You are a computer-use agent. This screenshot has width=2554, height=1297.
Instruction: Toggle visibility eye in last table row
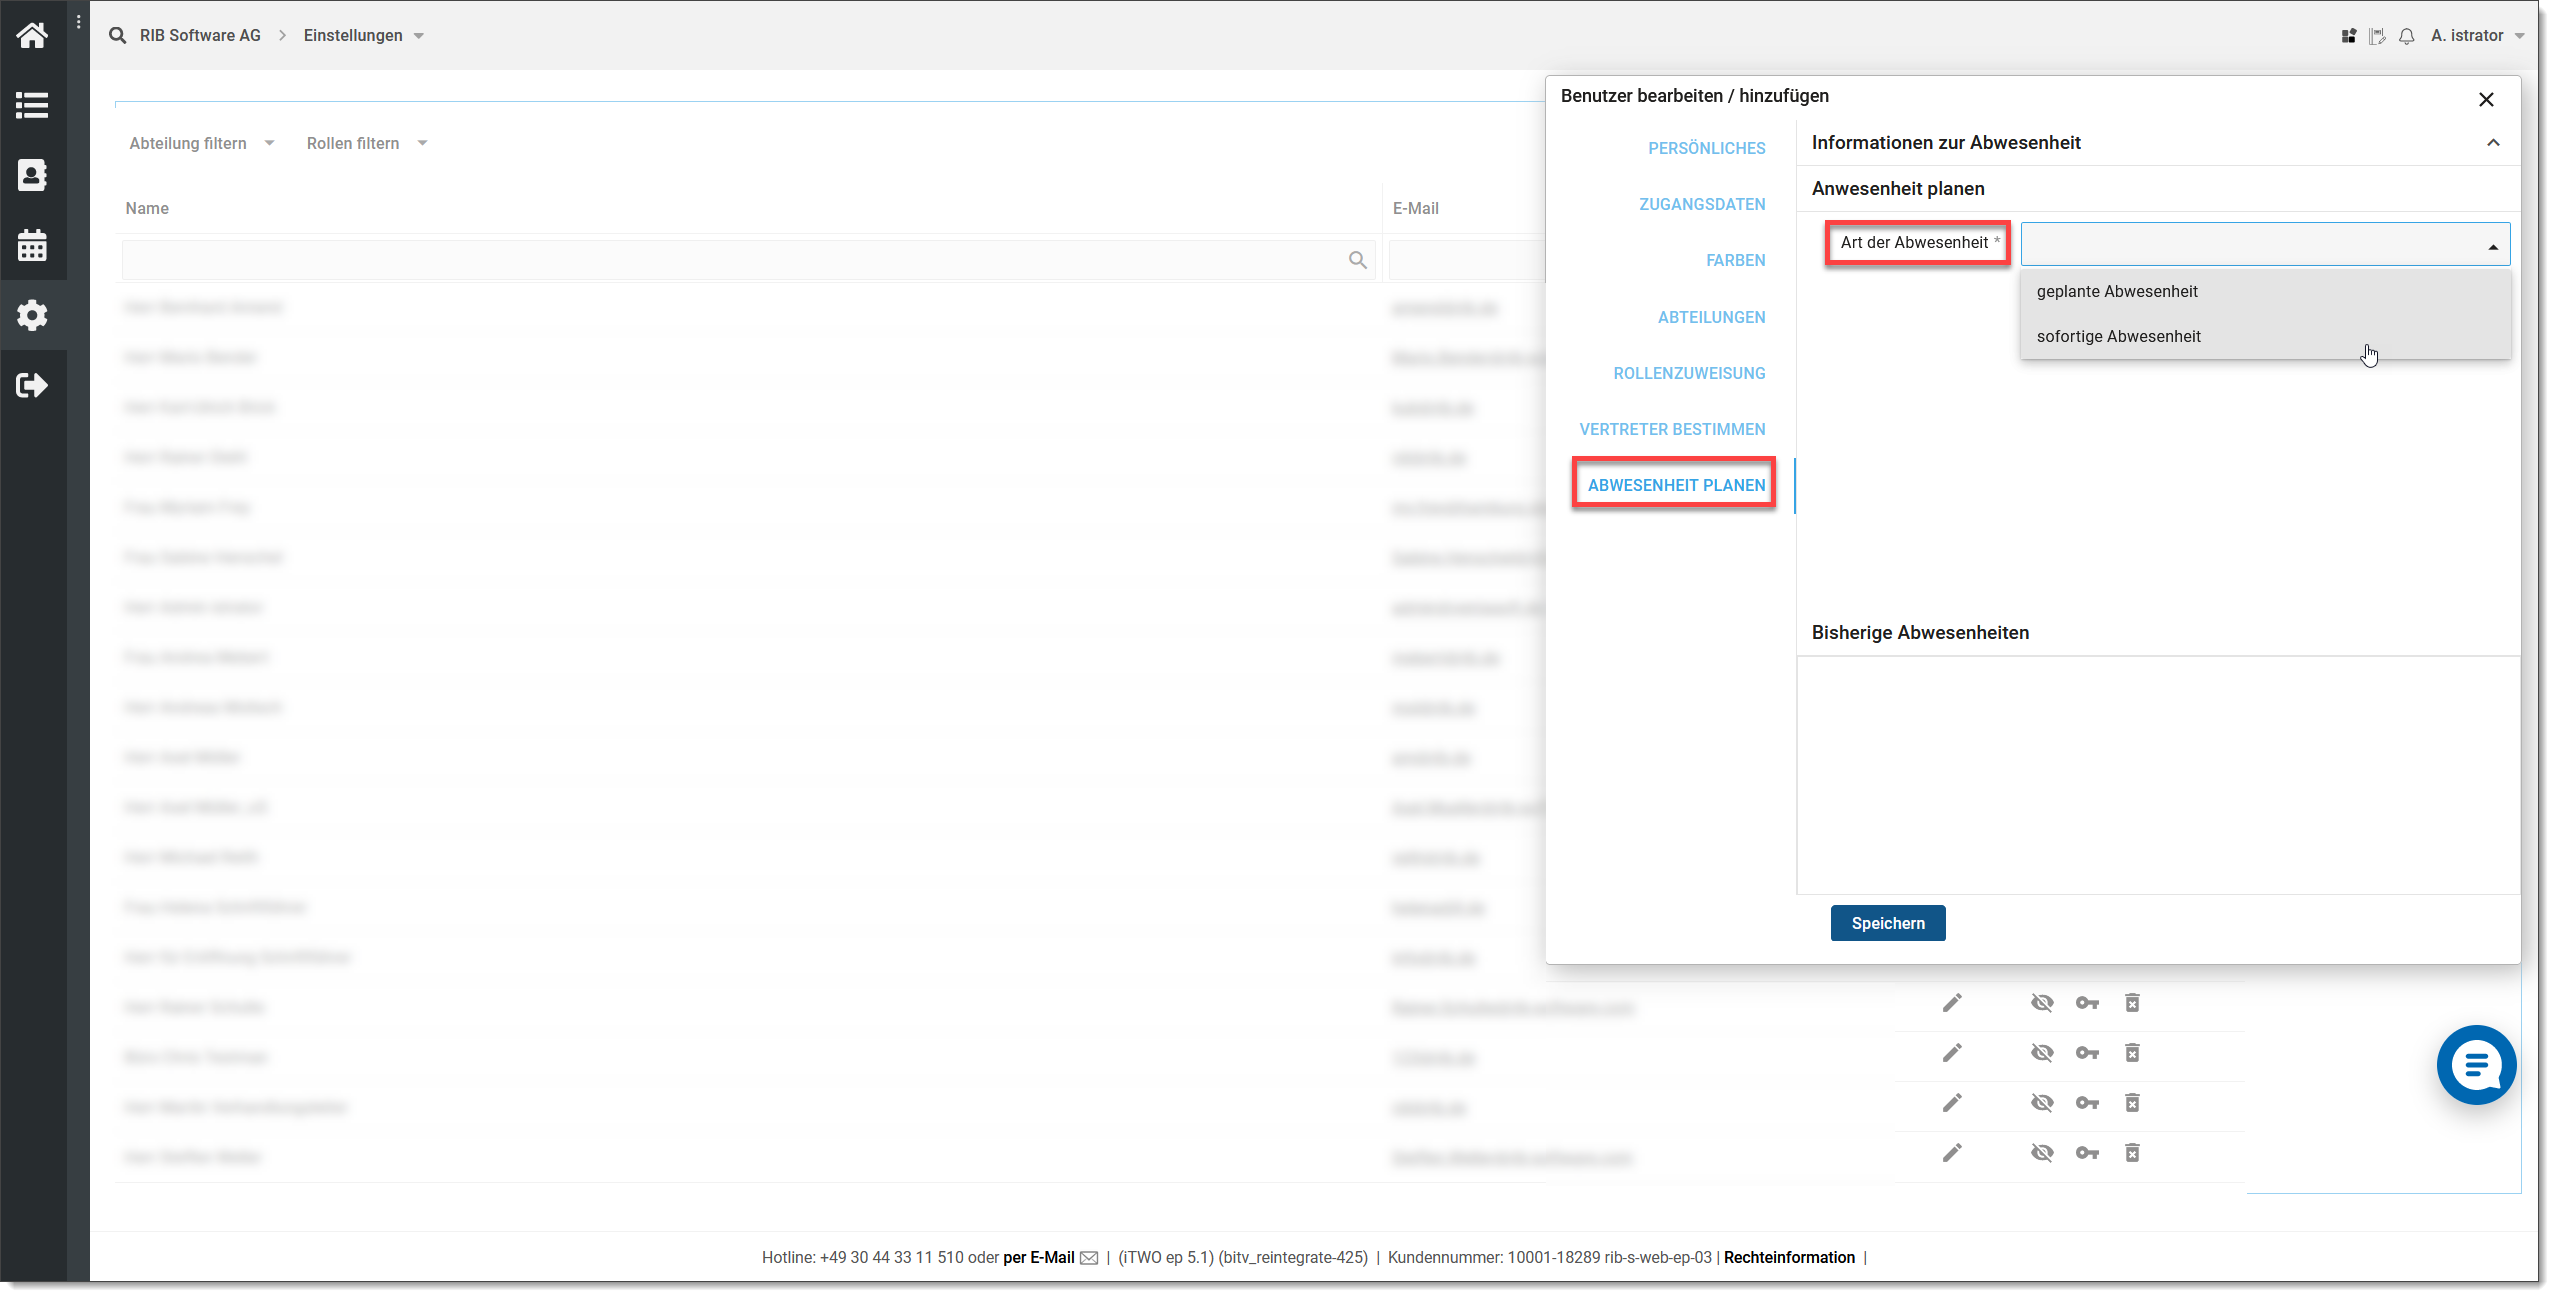pos(2042,1153)
